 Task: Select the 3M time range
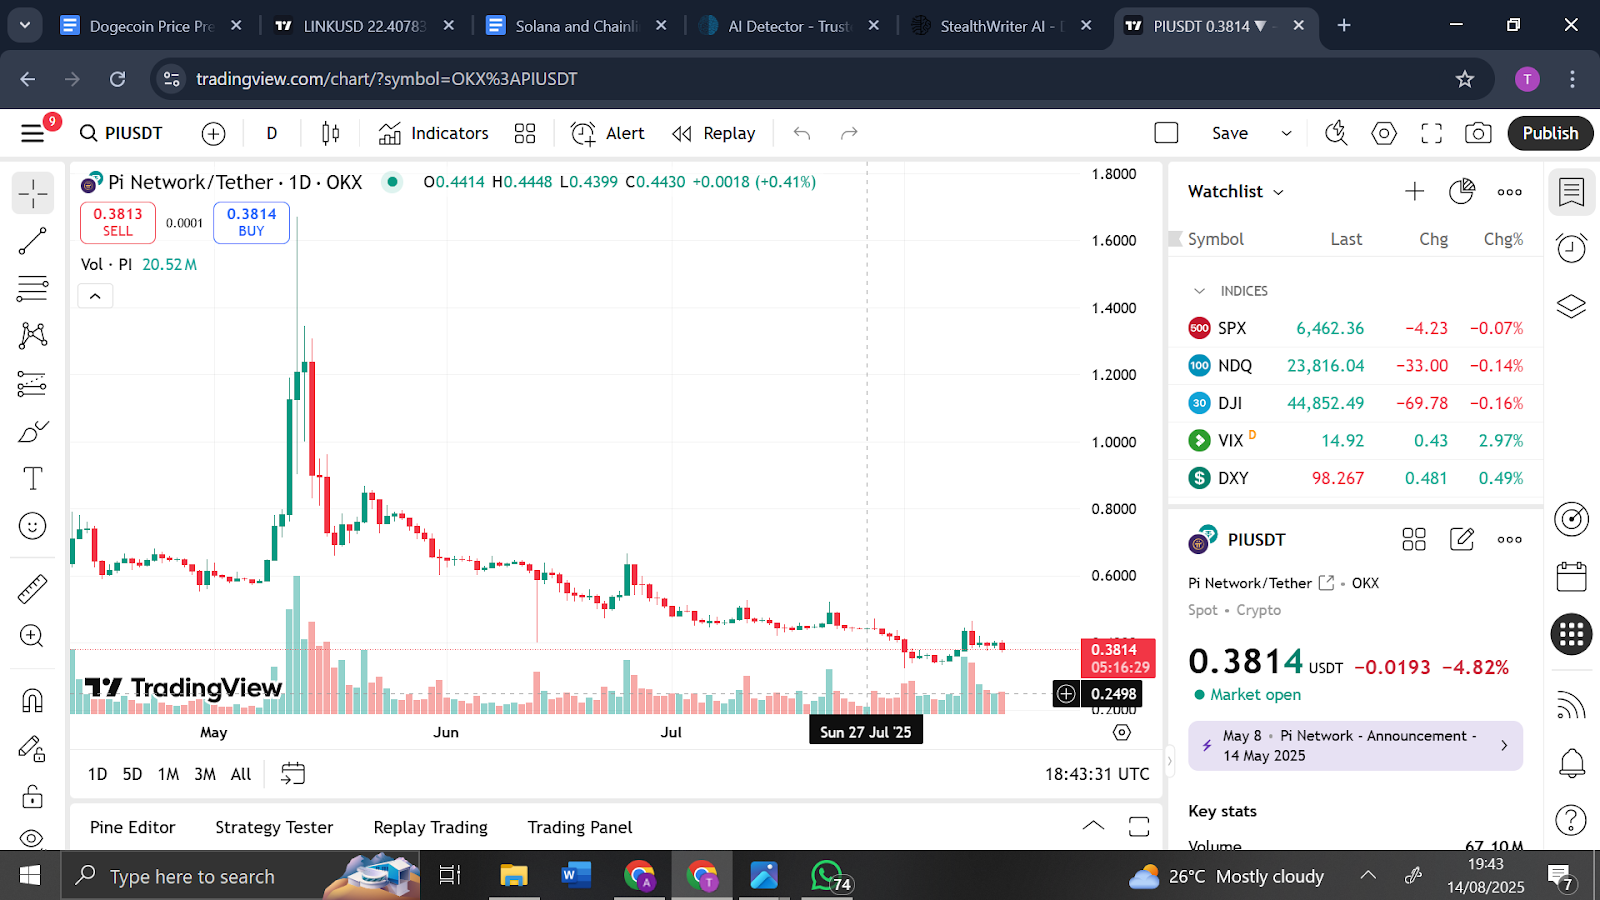pos(204,774)
